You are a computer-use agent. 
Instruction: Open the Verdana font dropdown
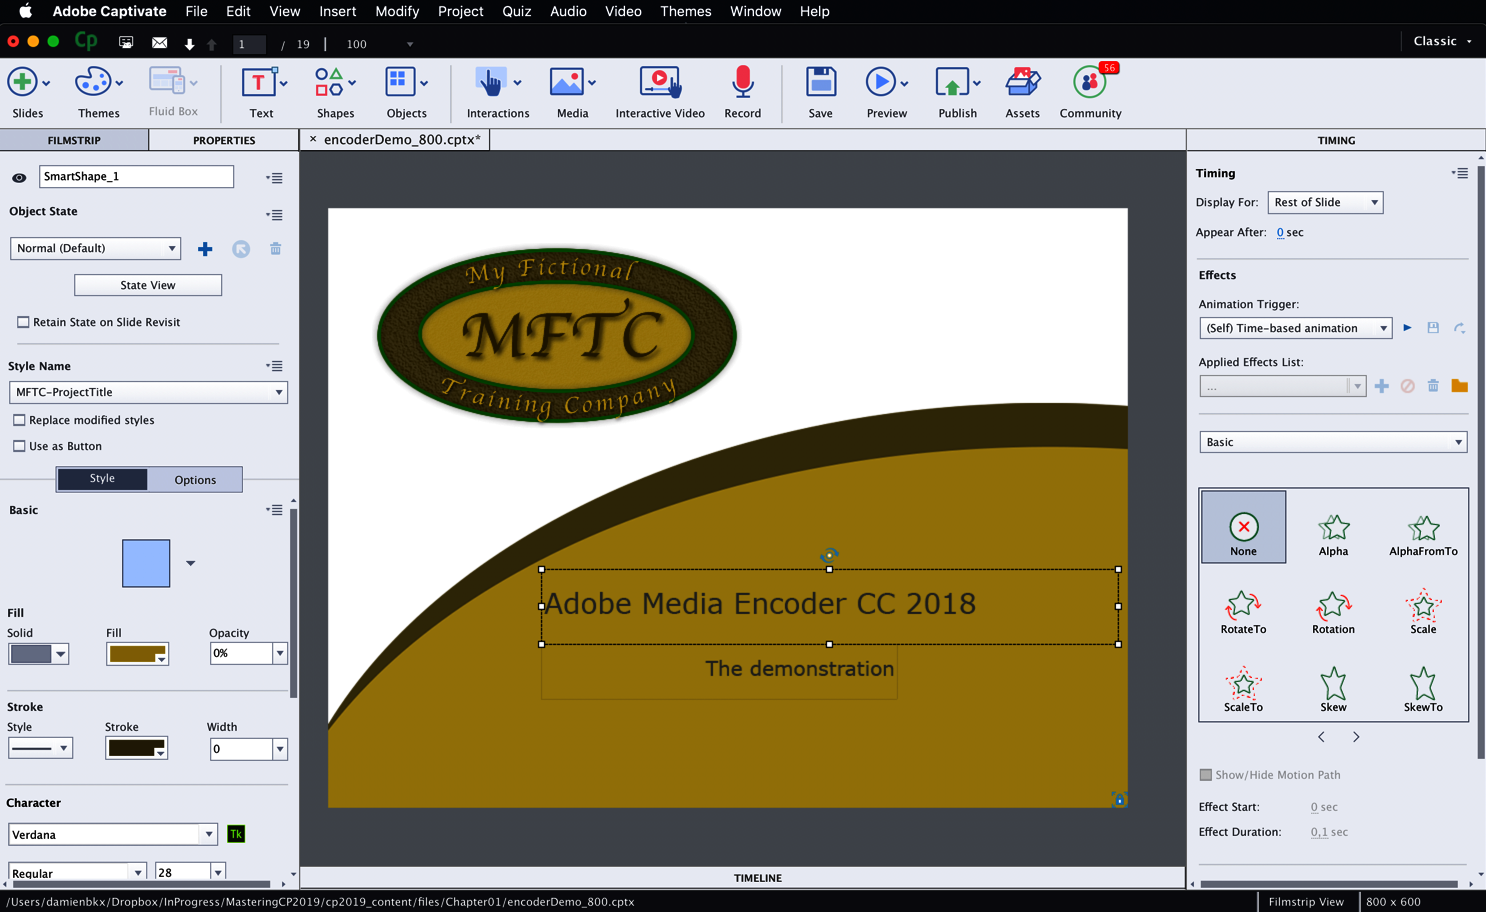[x=113, y=834]
